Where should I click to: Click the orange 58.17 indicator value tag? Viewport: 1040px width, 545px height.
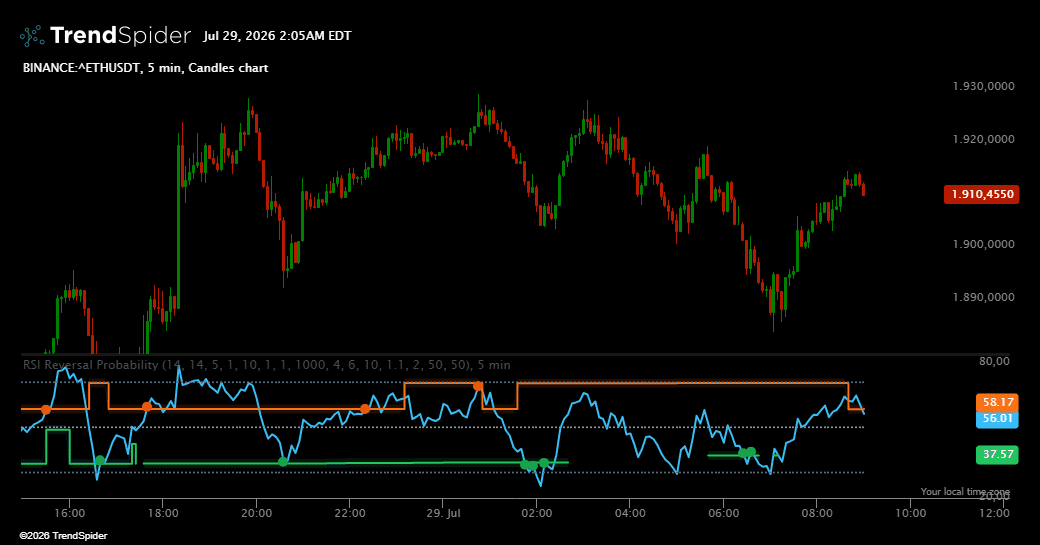pyautogui.click(x=998, y=402)
